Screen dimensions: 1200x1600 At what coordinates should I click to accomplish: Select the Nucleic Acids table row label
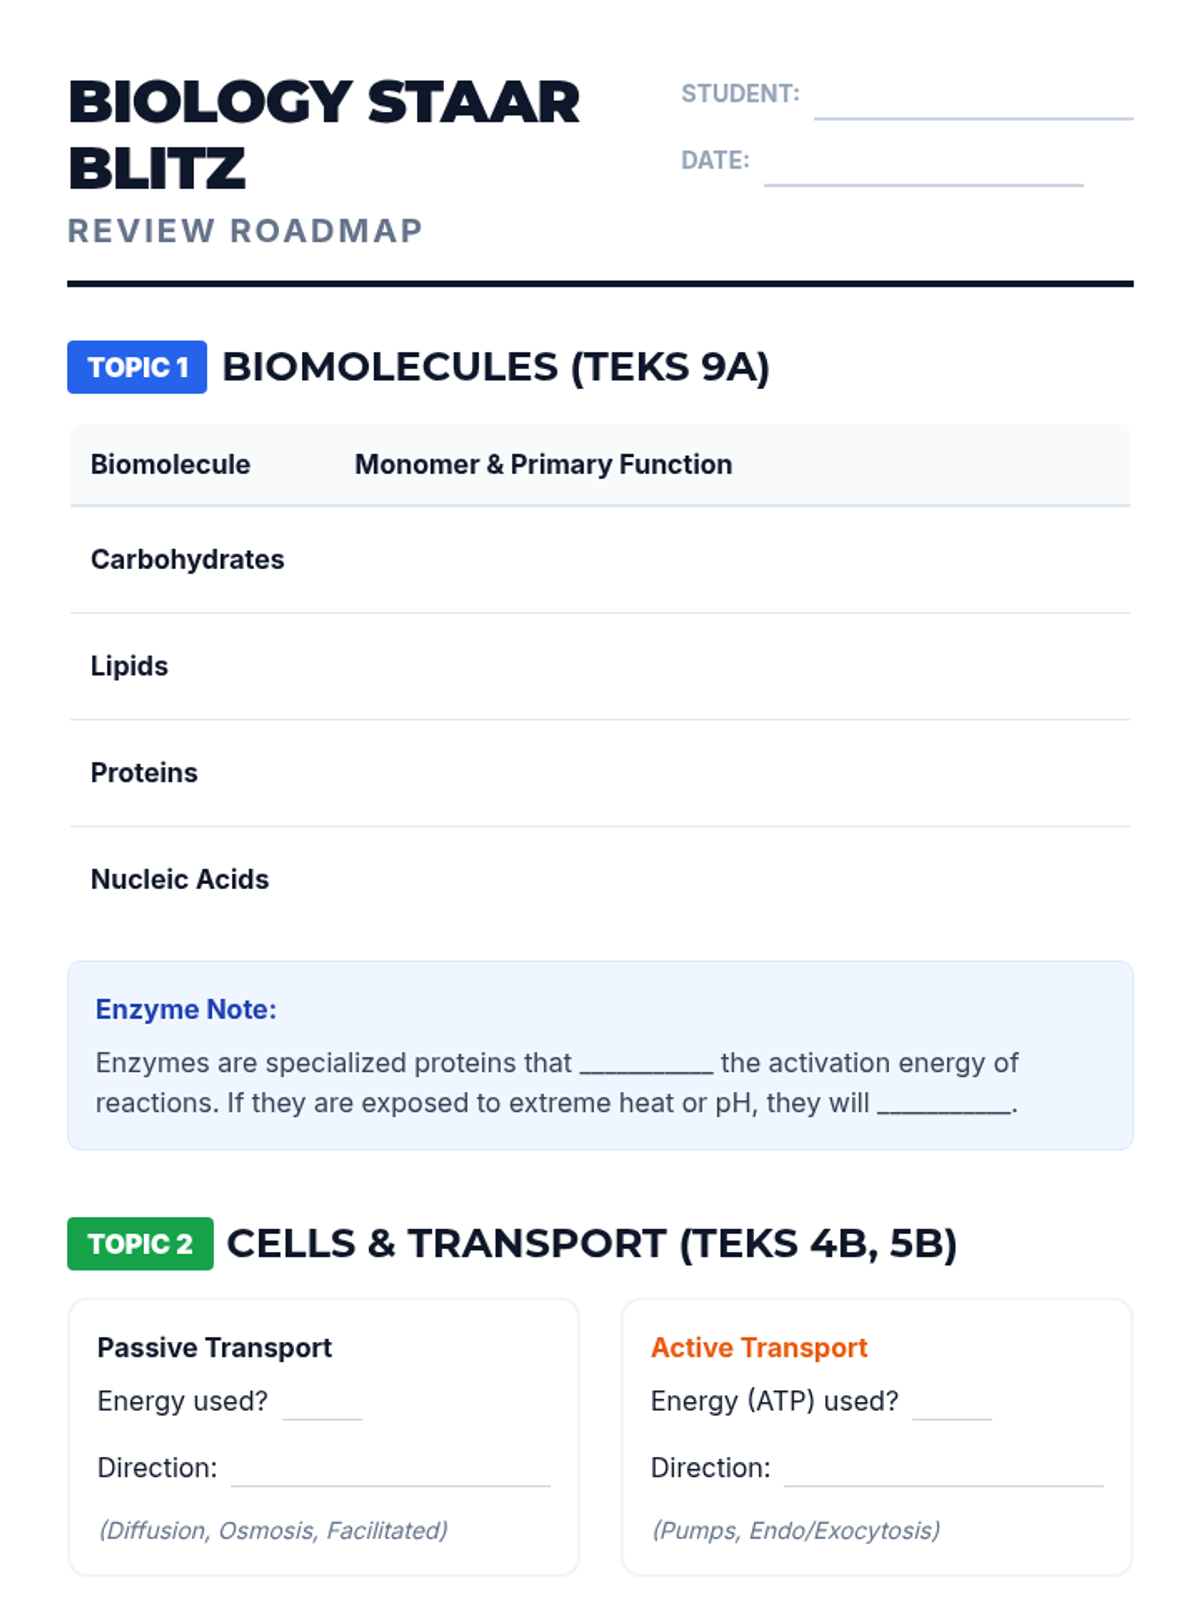click(180, 879)
